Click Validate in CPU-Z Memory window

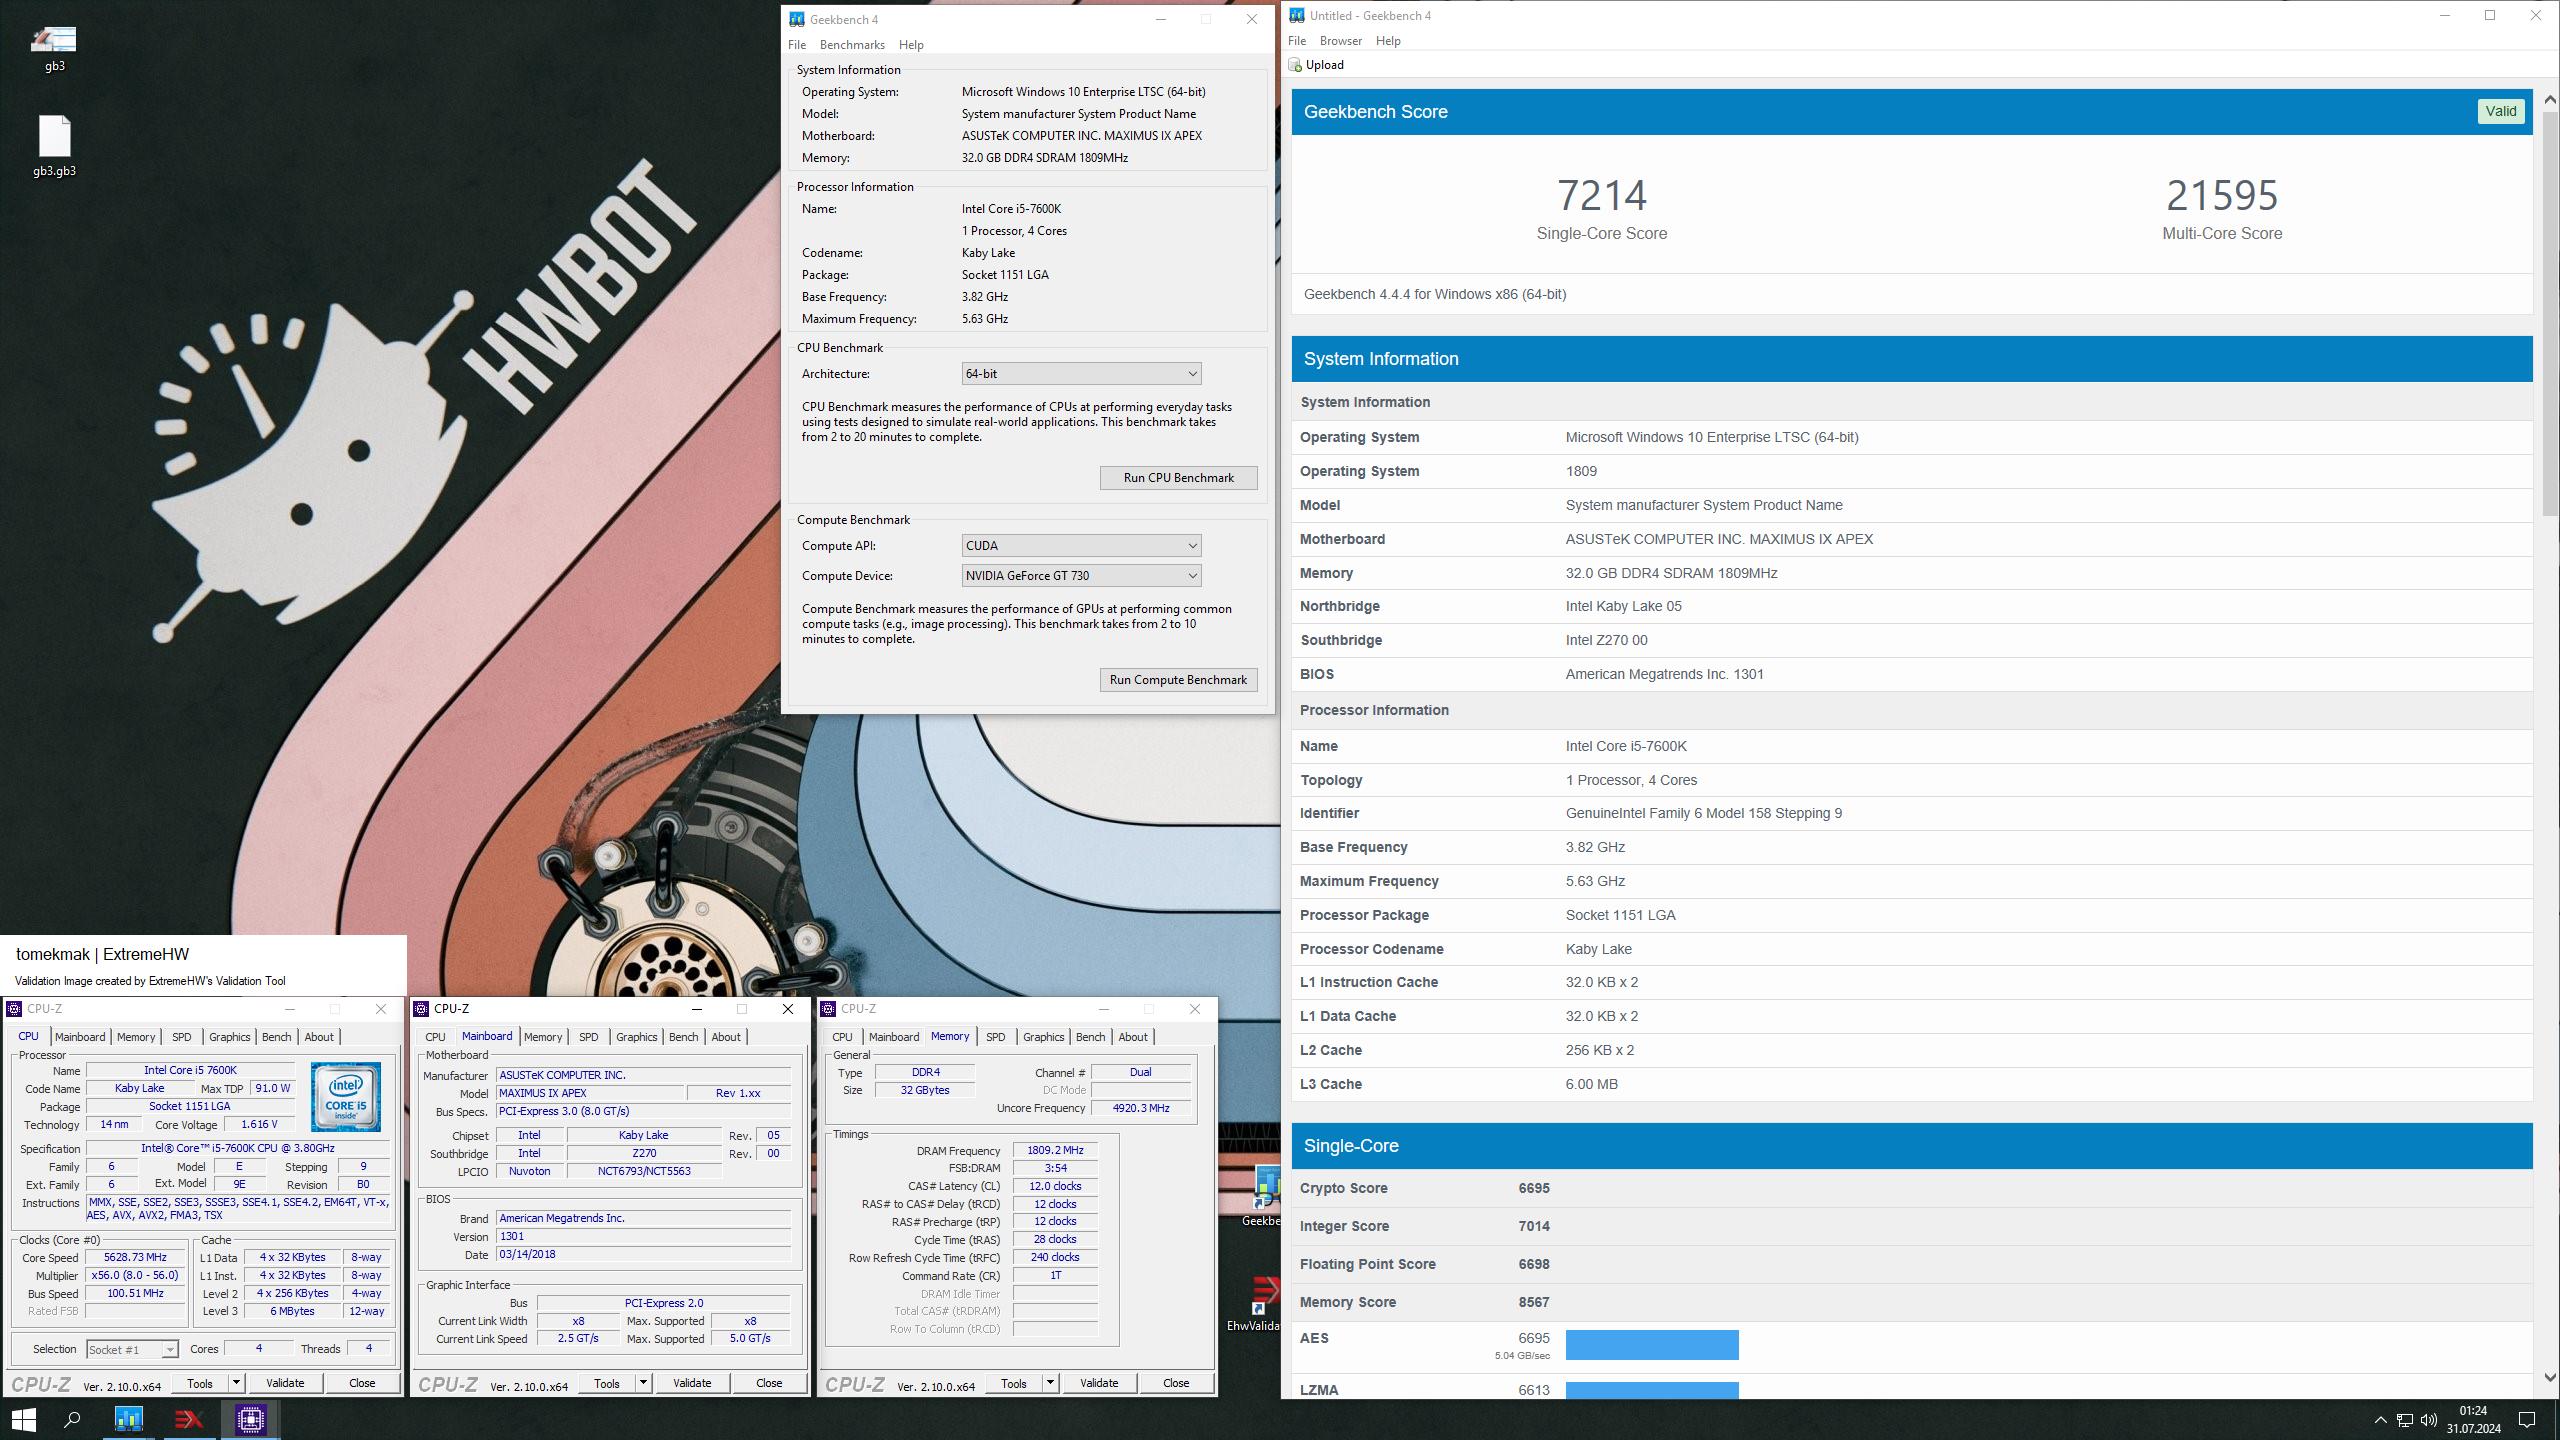coord(1099,1383)
